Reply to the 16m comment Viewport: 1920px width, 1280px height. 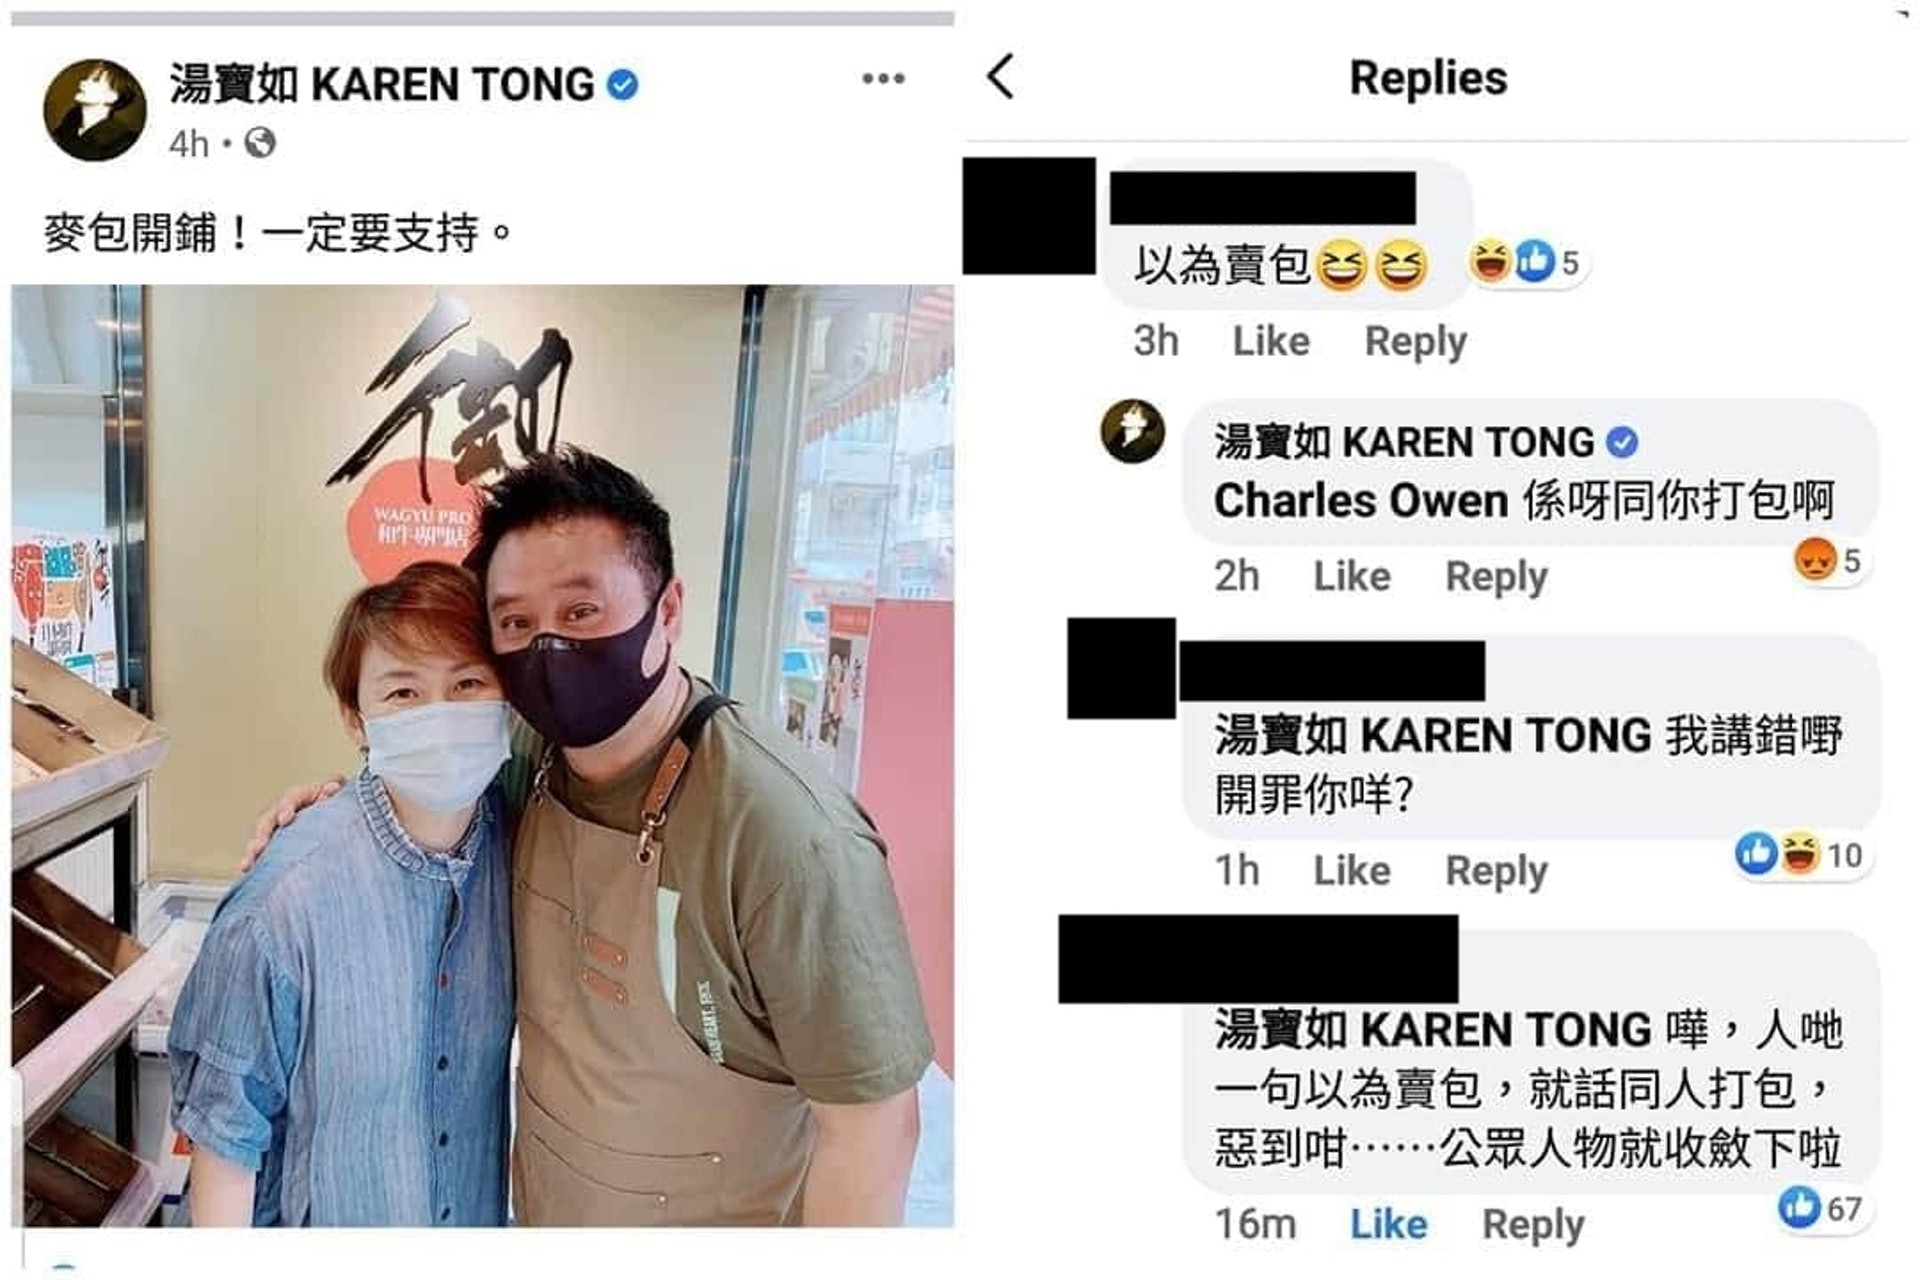1533,1225
